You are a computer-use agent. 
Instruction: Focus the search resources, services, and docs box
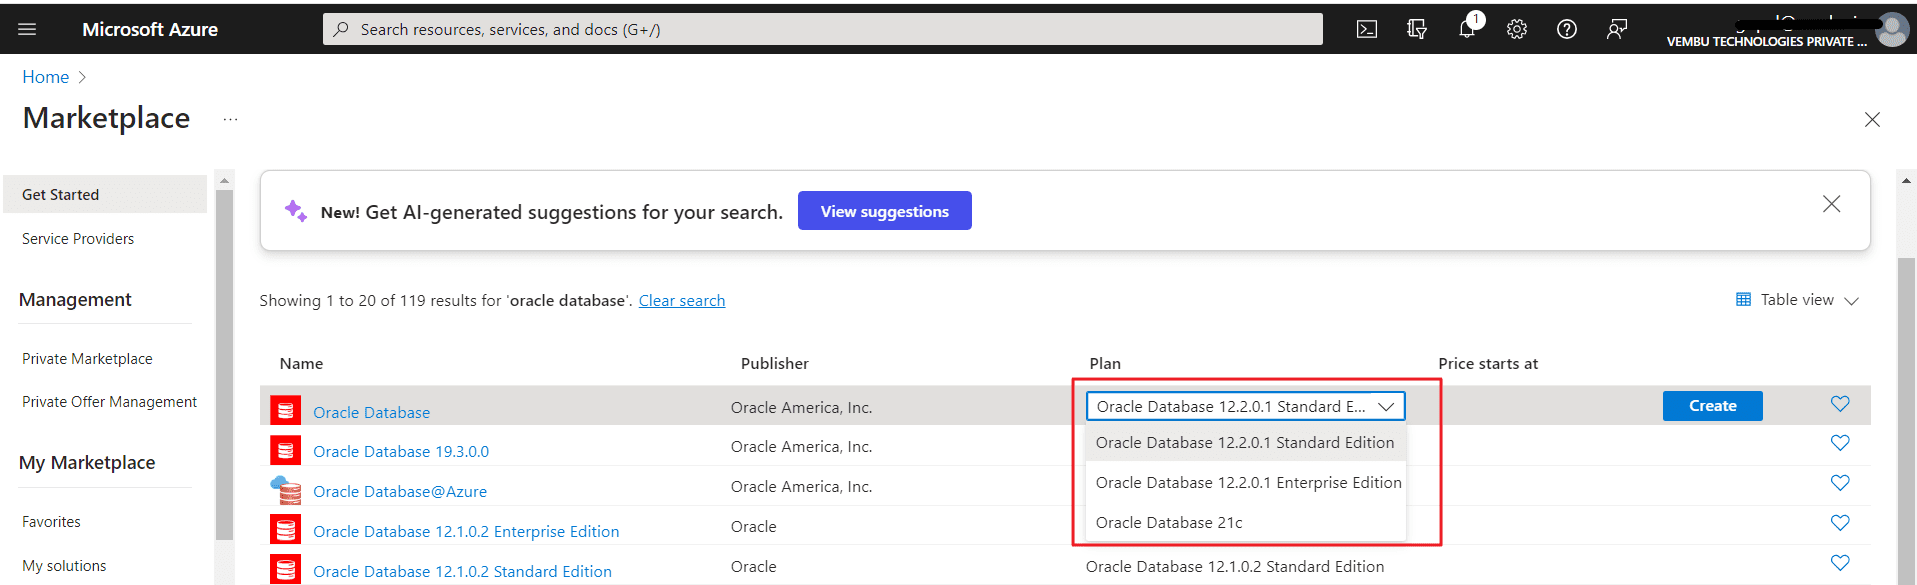[823, 29]
